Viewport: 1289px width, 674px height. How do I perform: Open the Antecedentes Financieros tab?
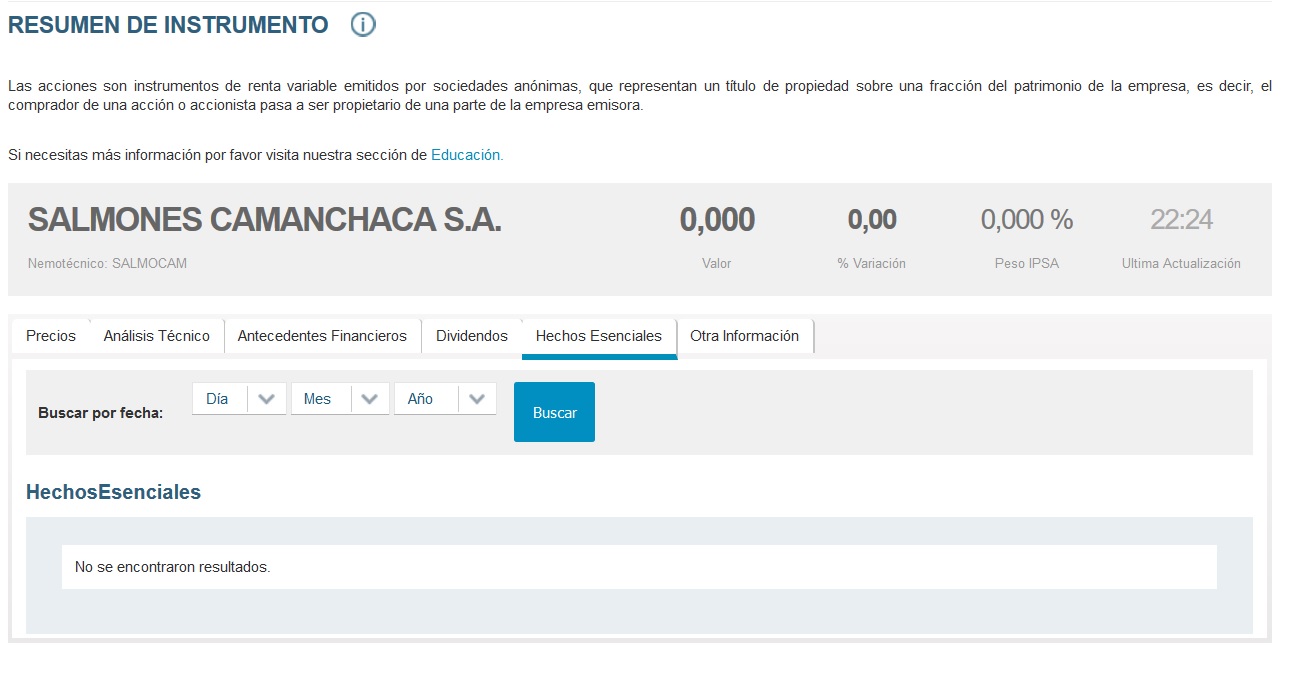[x=322, y=336]
